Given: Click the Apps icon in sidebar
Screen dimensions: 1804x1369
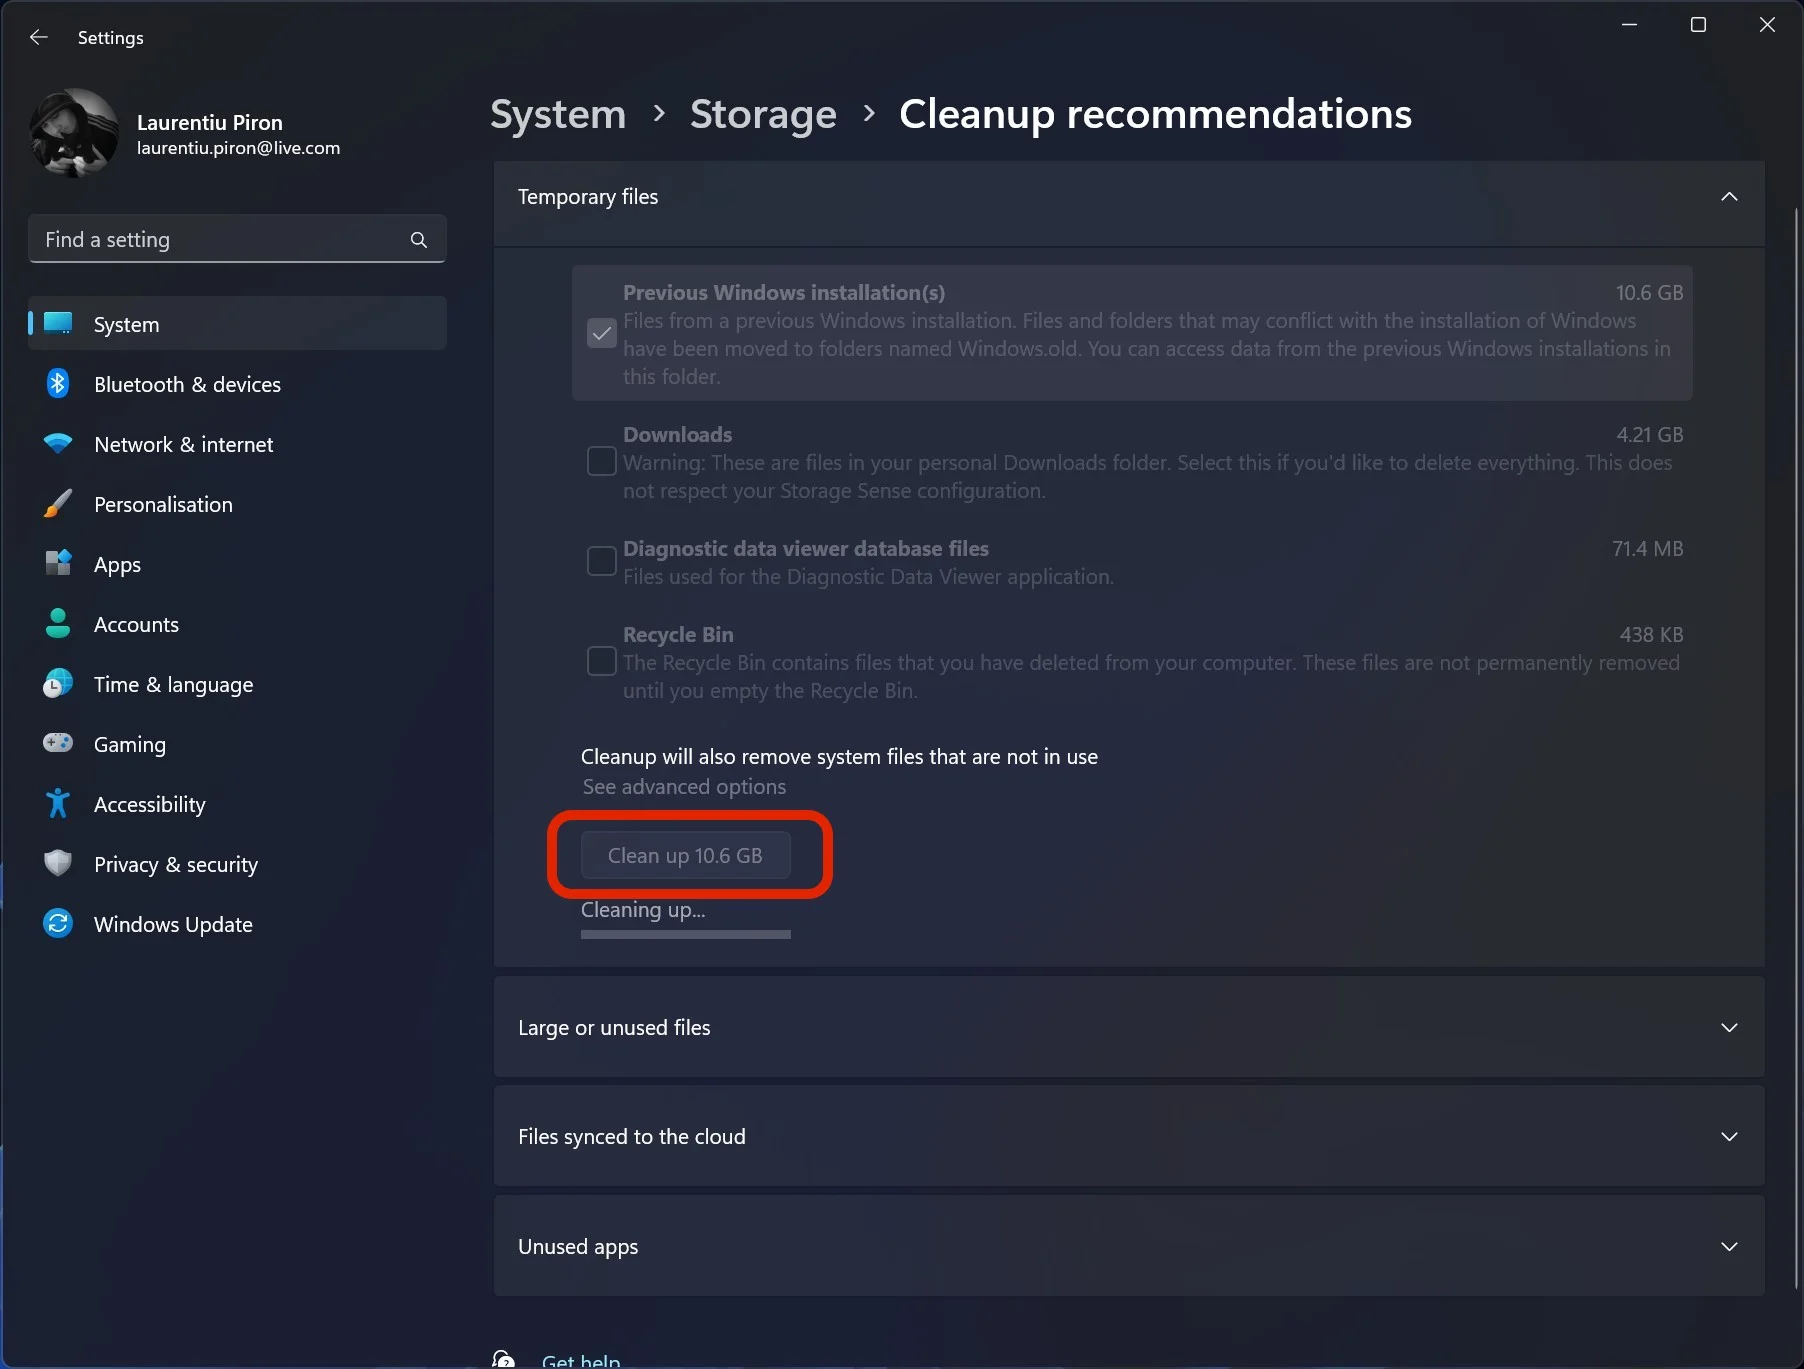Looking at the screenshot, I should (58, 563).
